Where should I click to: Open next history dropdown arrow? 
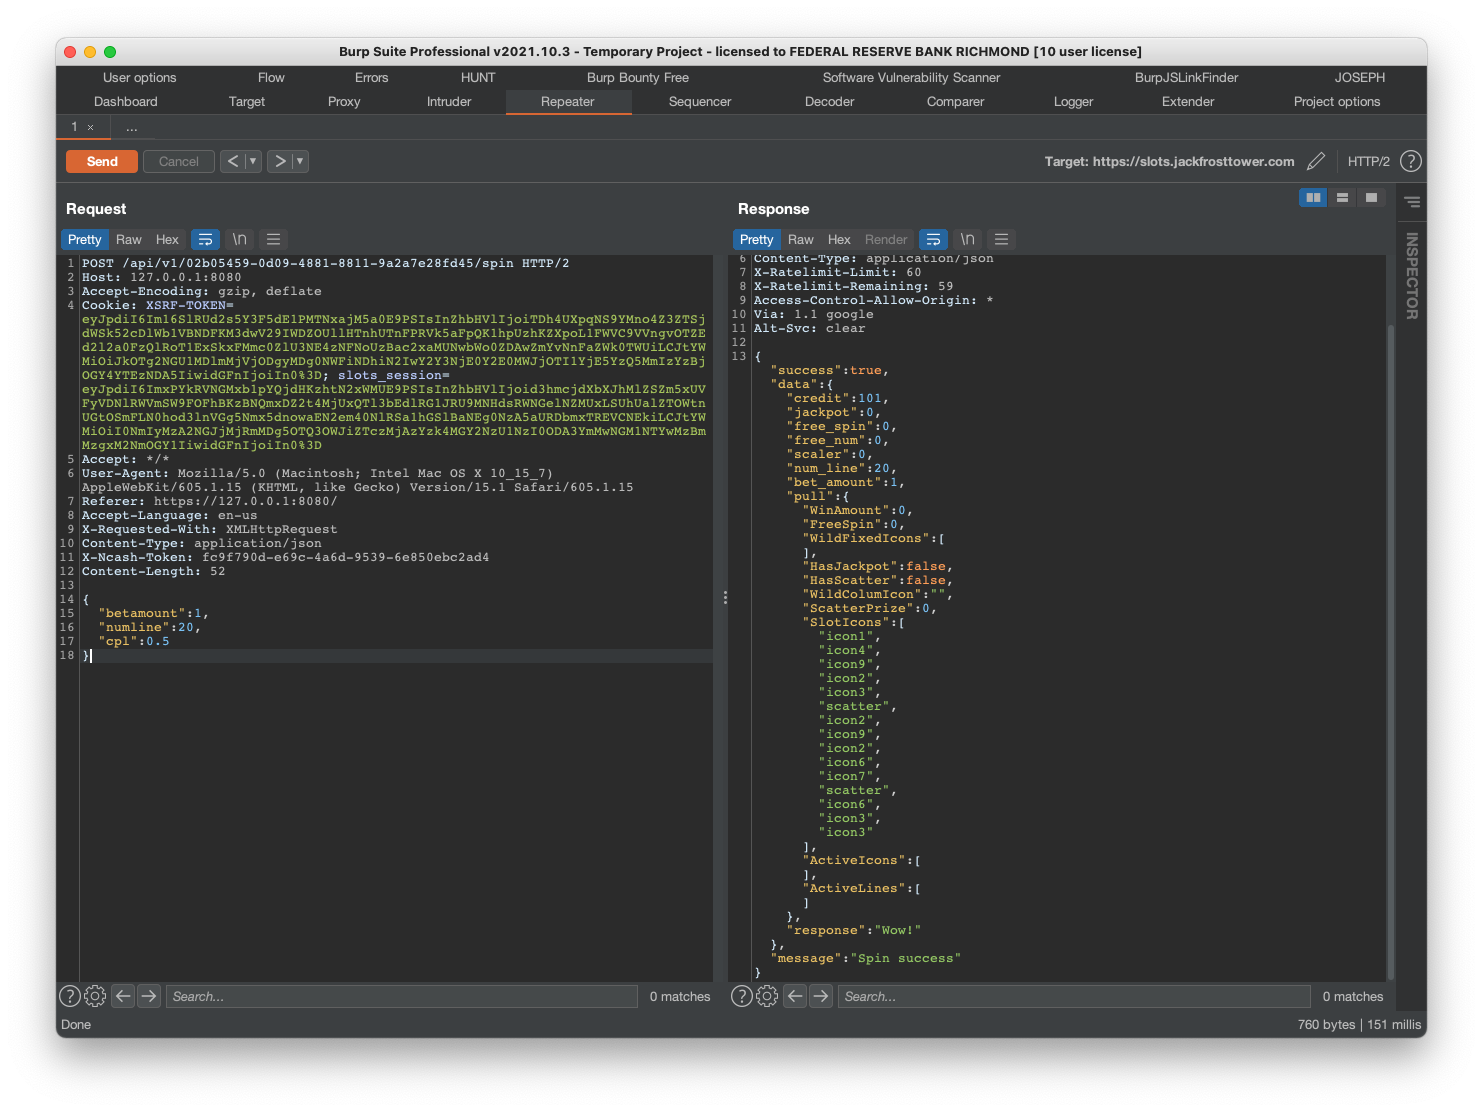(300, 161)
